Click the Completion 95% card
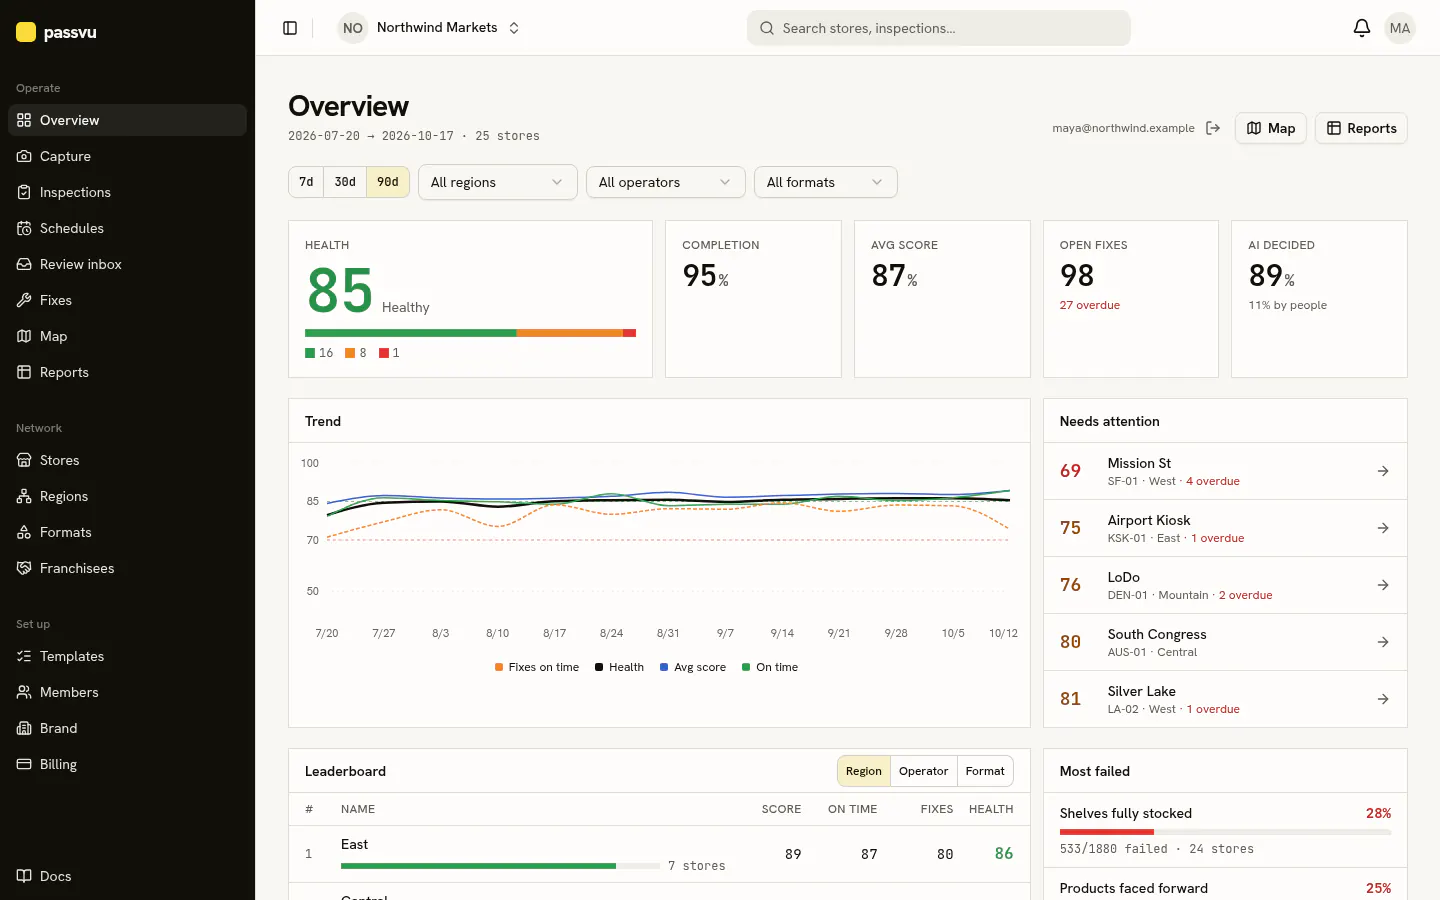Screen dimensions: 1440x900 753,299
